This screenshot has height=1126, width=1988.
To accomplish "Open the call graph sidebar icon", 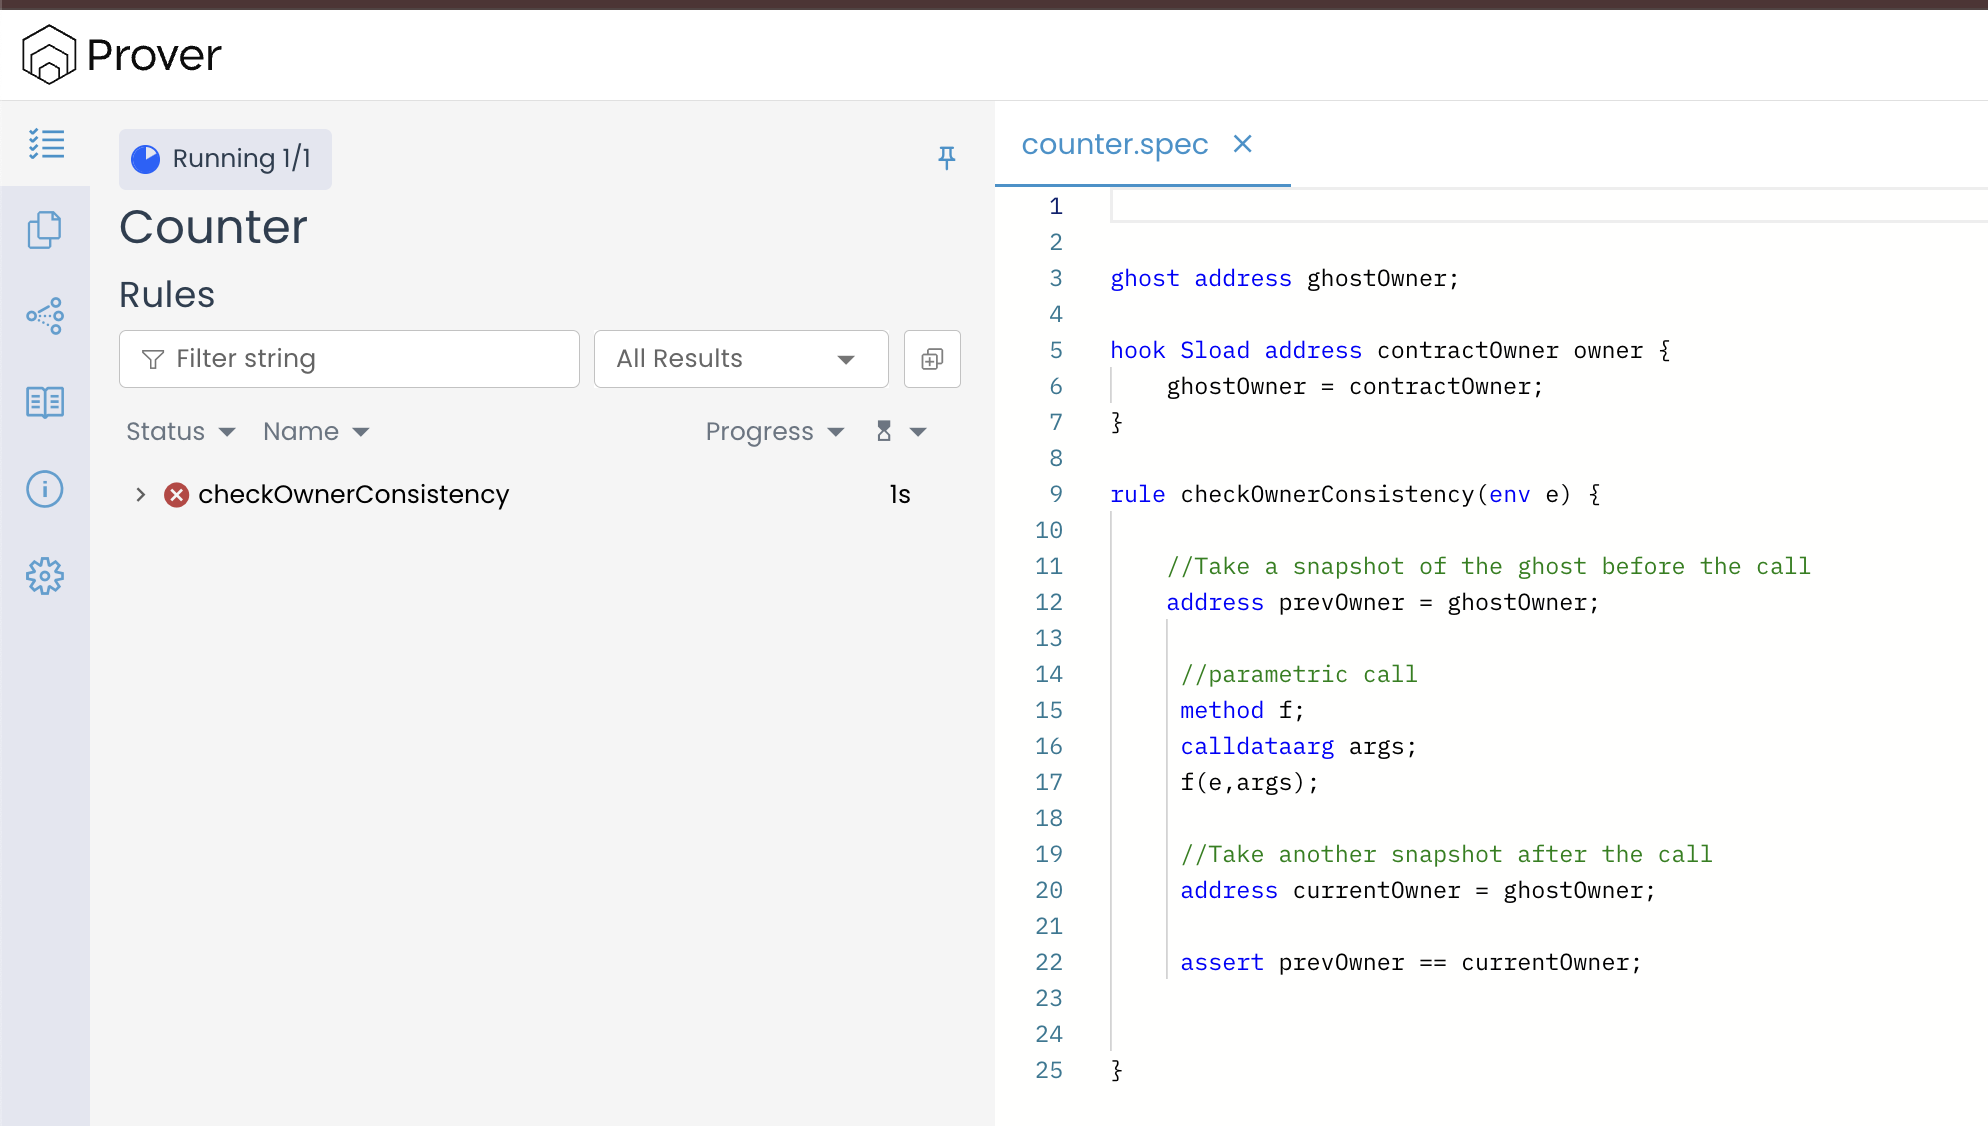I will point(45,316).
